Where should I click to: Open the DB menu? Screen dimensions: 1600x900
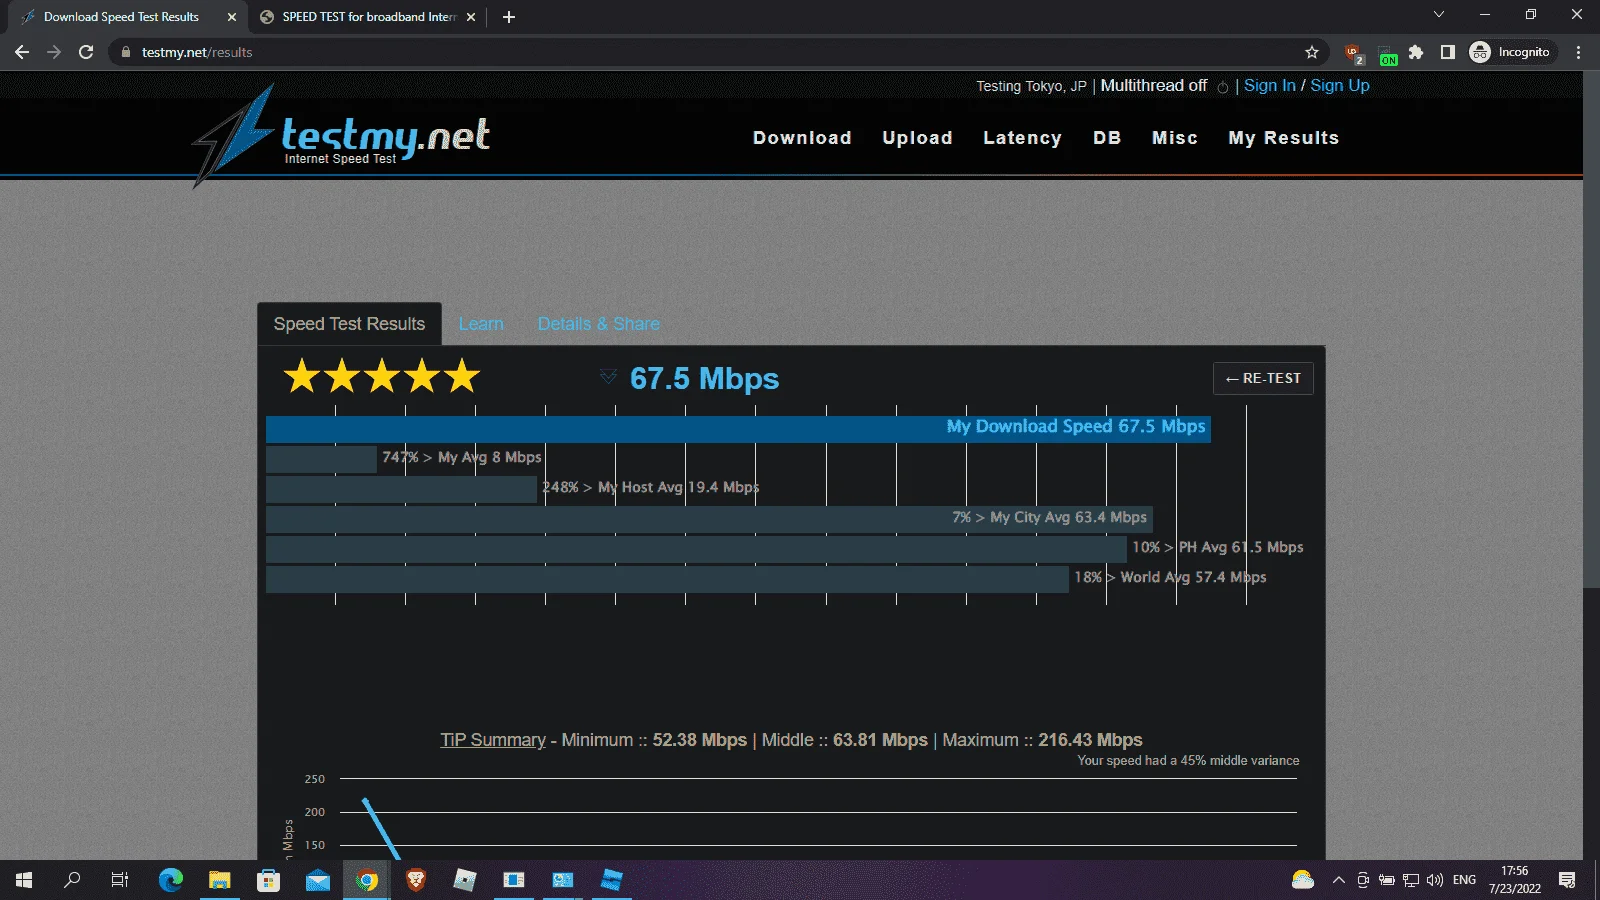1107,138
